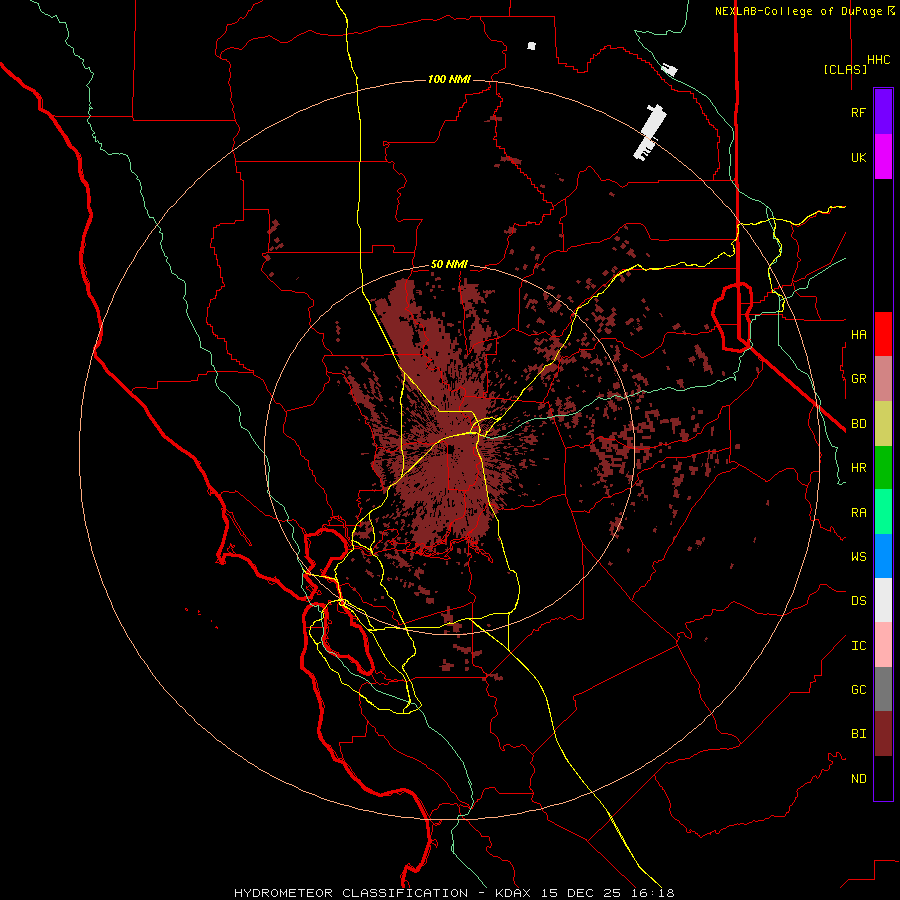Click the 'HYDROMETEOR CLASSIFICATION' title text
900x900 pixels.
(351, 893)
